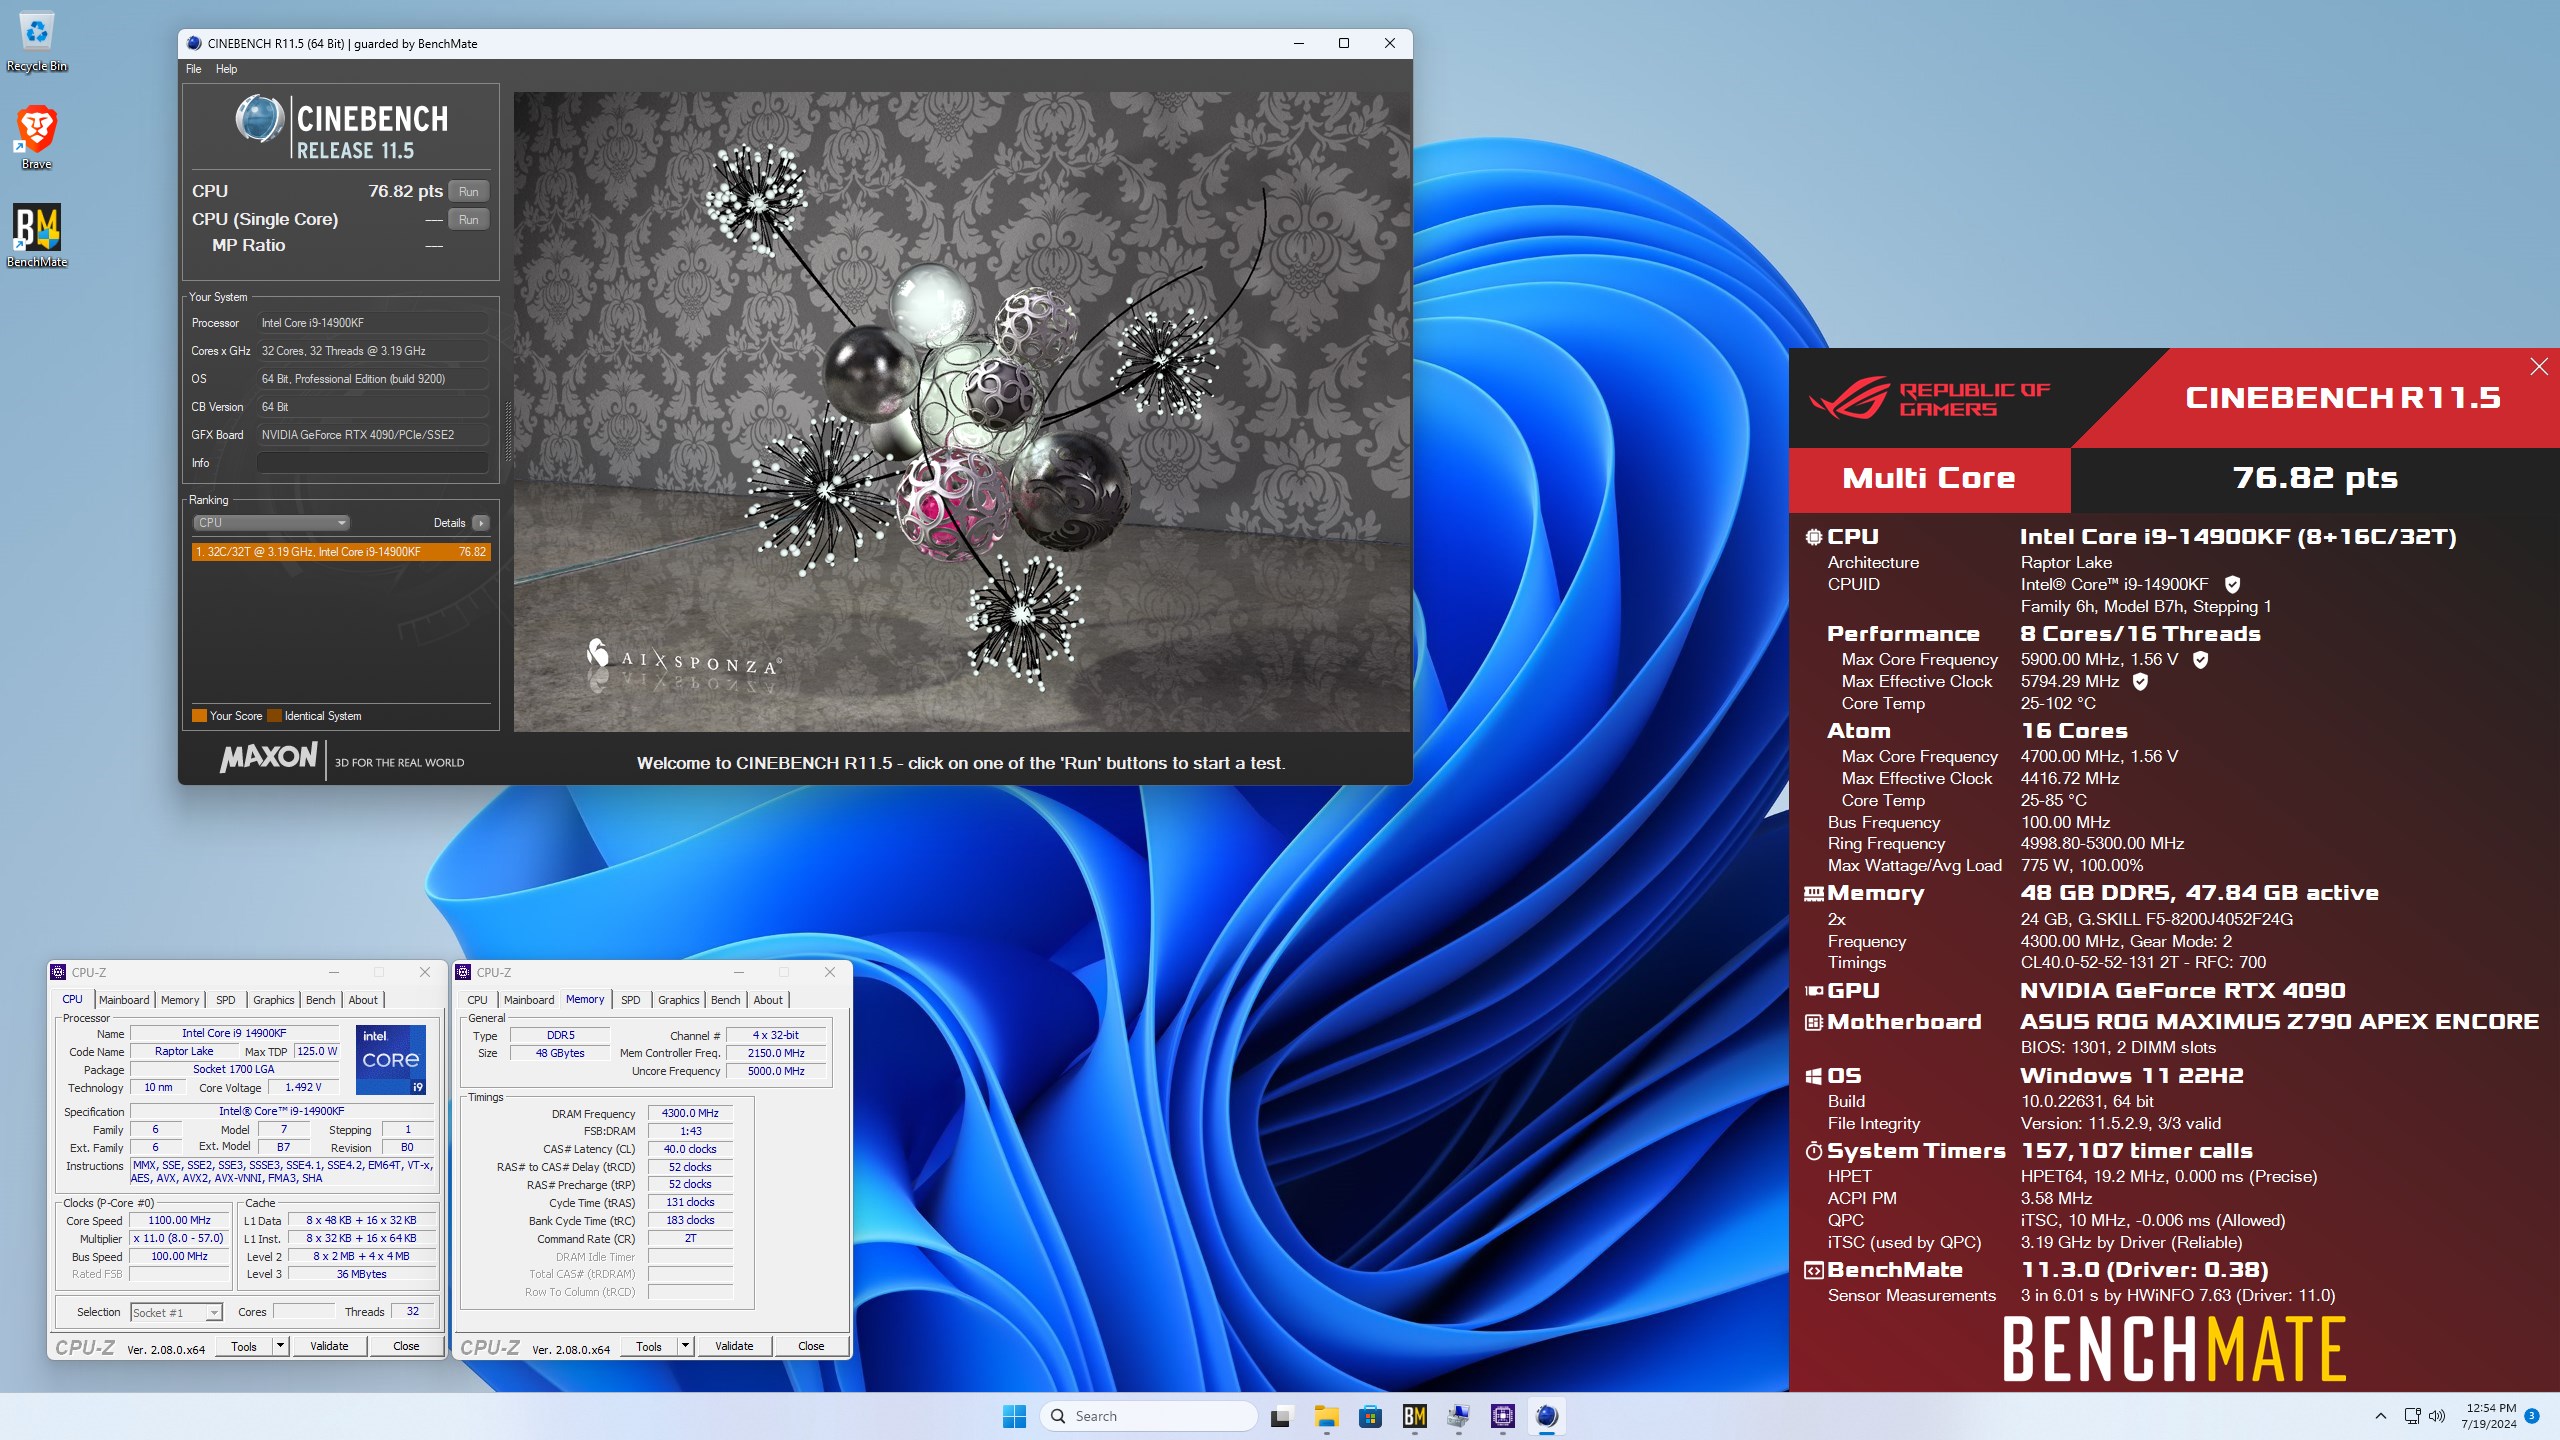Open the SPD tab in left CPU-Z
Image resolution: width=2560 pixels, height=1440 pixels.
pos(226,1000)
